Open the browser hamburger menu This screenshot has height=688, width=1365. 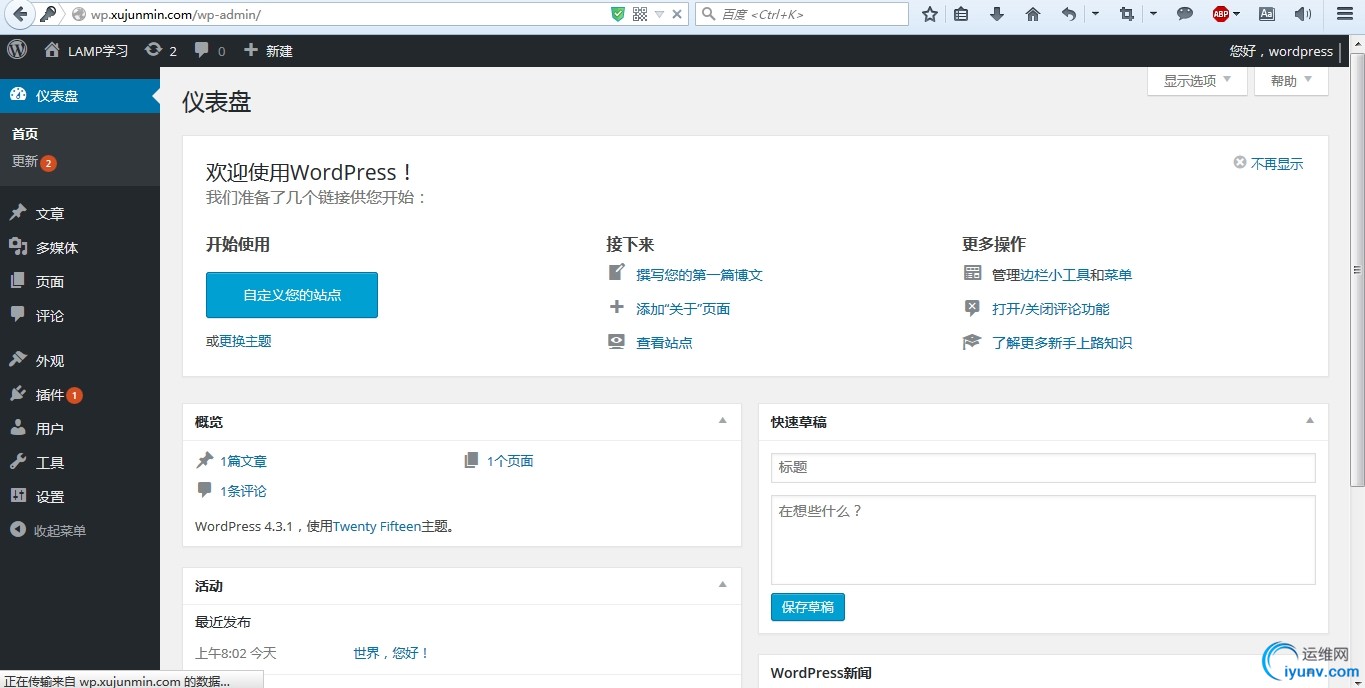click(x=1345, y=14)
